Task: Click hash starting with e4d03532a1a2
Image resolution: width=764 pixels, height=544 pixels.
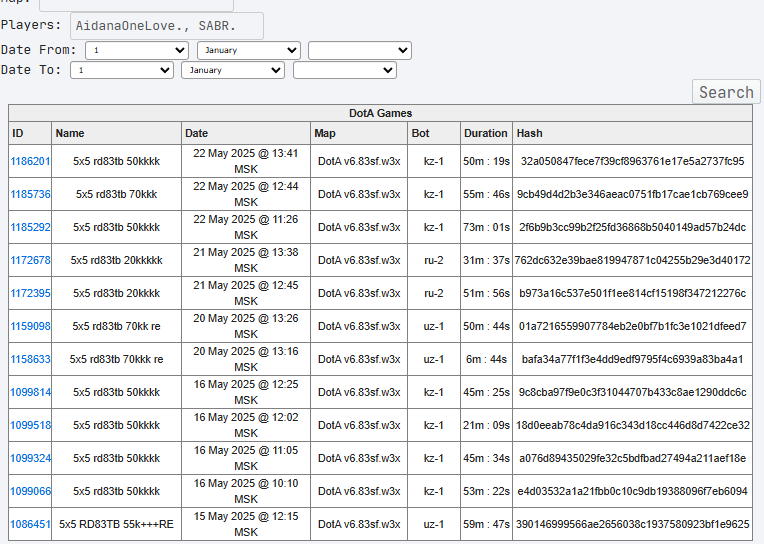Action: click(632, 491)
